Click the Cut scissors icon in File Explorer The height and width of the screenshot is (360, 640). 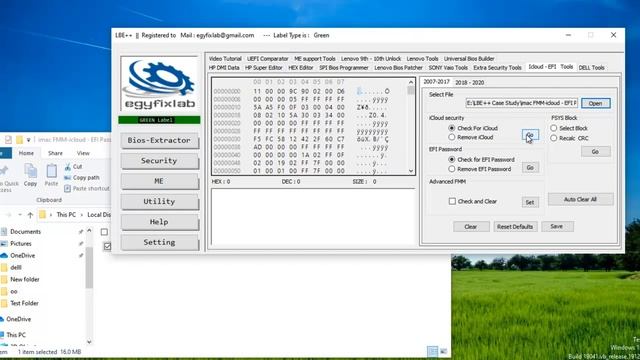click(67, 167)
